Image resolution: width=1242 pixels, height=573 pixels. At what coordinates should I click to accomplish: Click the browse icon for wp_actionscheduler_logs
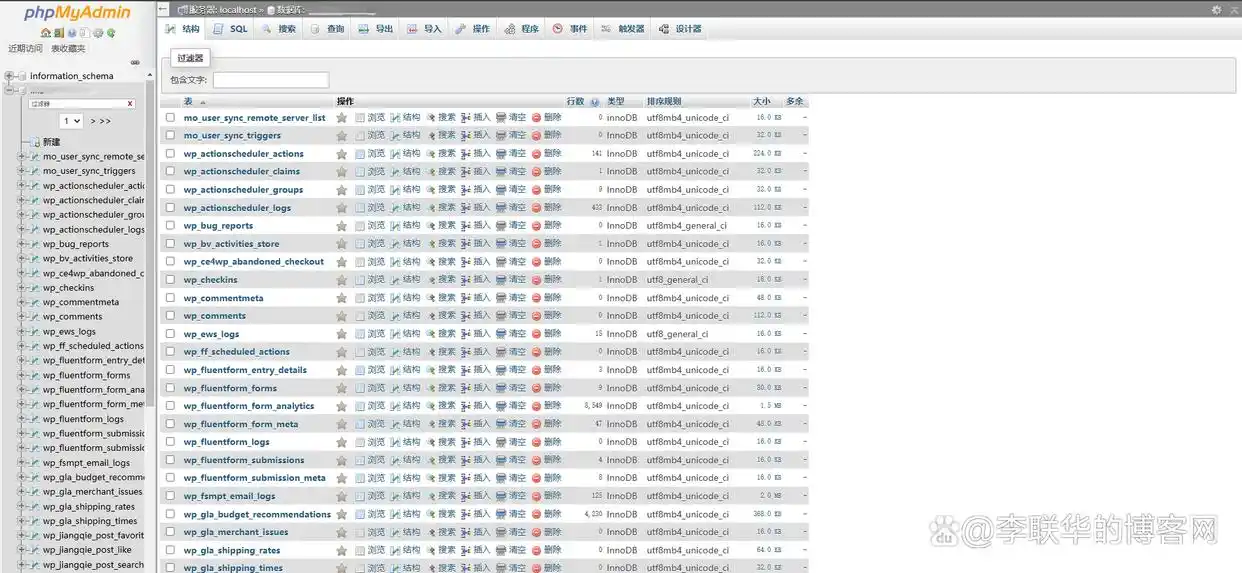pos(361,208)
